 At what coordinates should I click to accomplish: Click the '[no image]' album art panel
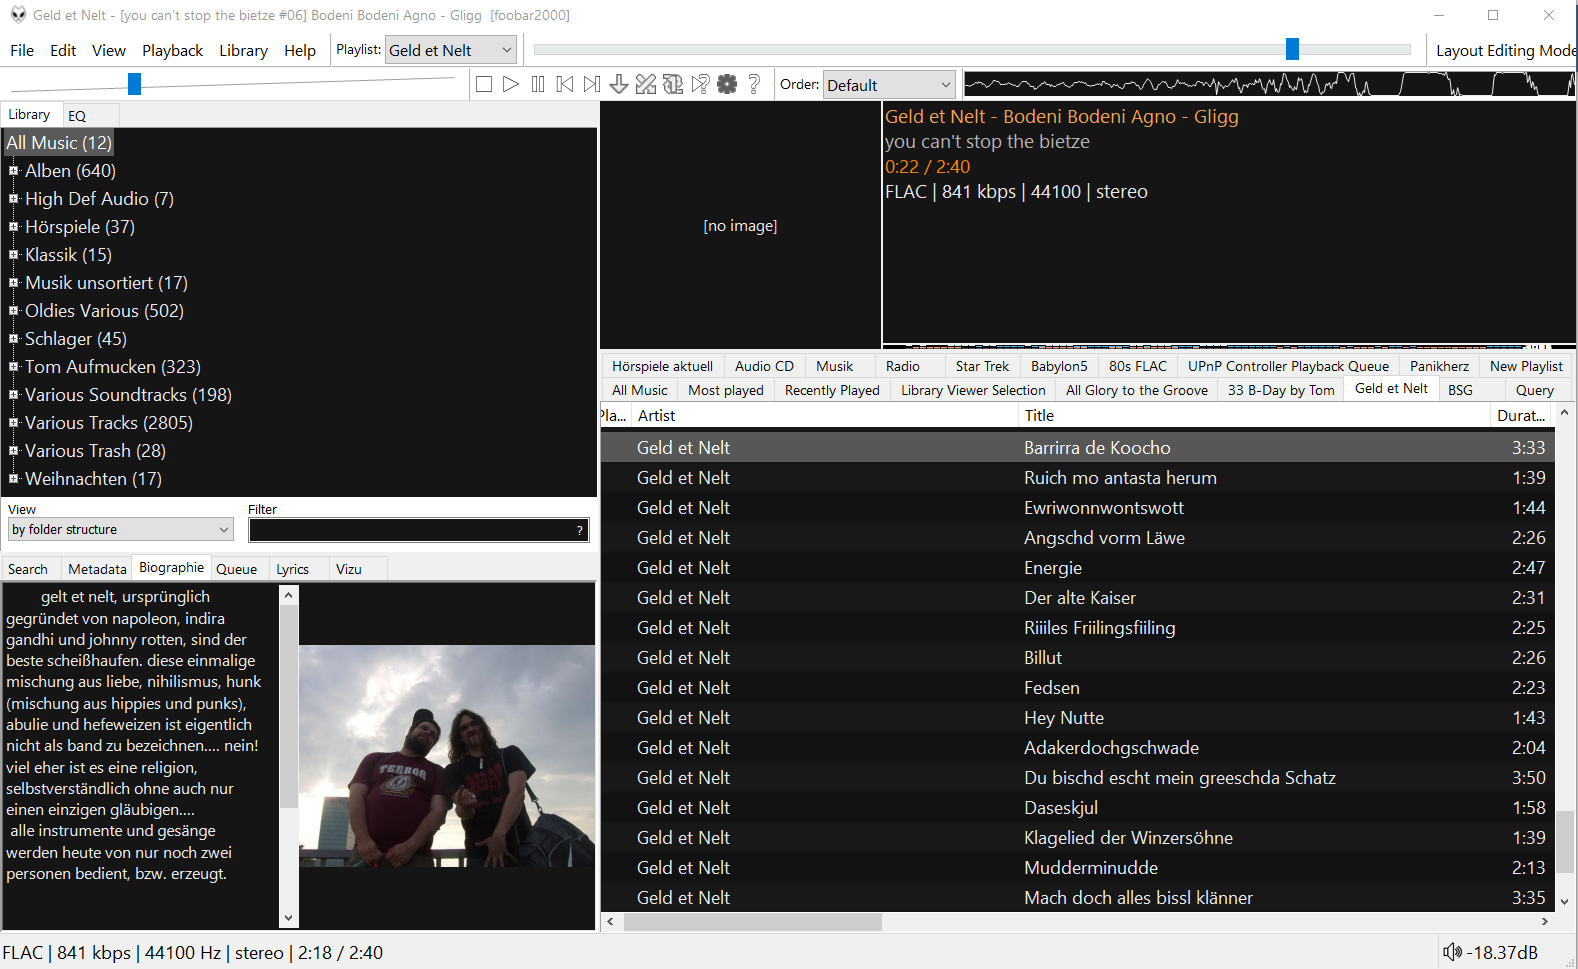[740, 226]
